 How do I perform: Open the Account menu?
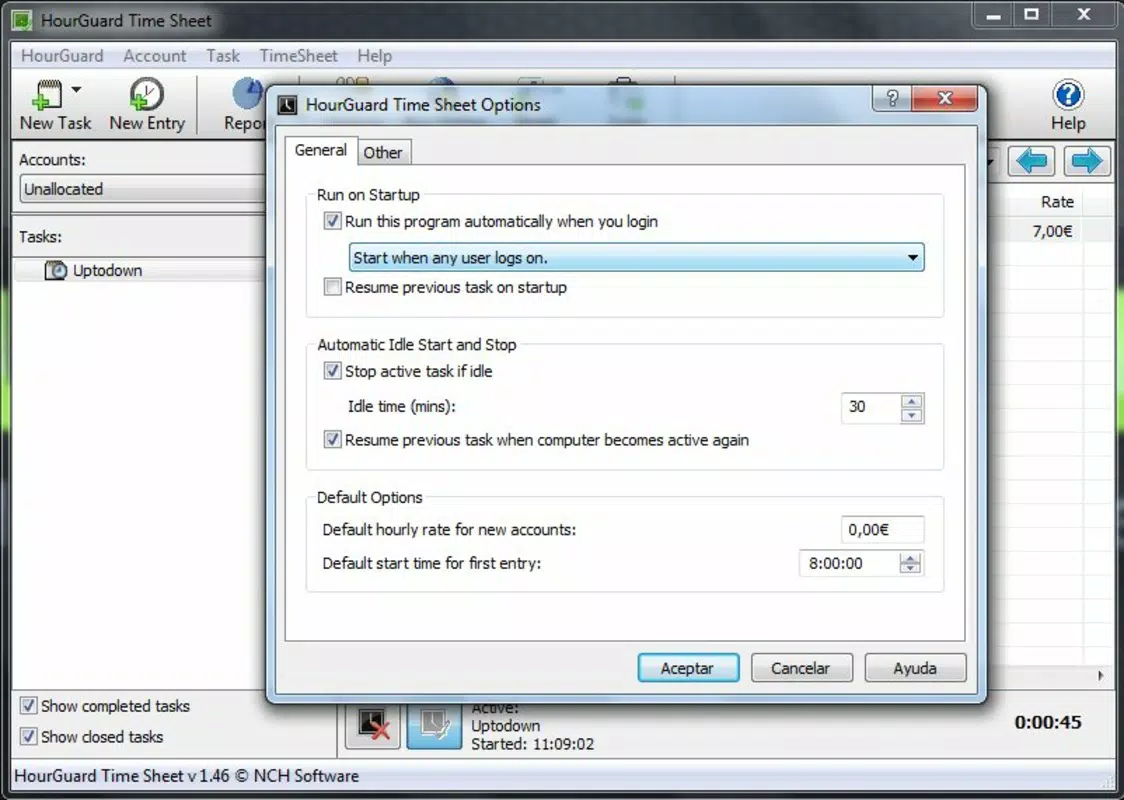[154, 55]
